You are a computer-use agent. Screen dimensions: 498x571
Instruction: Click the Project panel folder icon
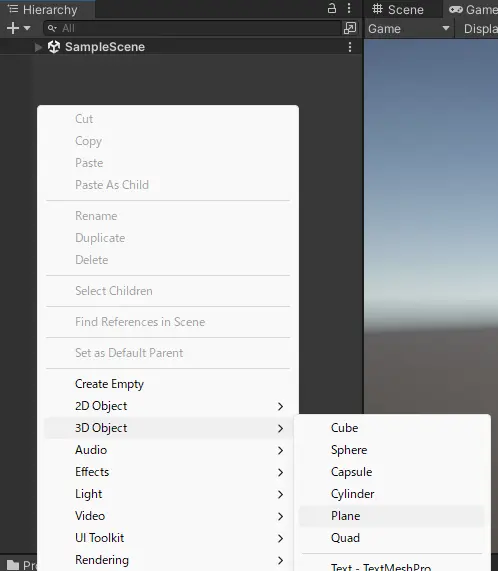click(x=13, y=565)
